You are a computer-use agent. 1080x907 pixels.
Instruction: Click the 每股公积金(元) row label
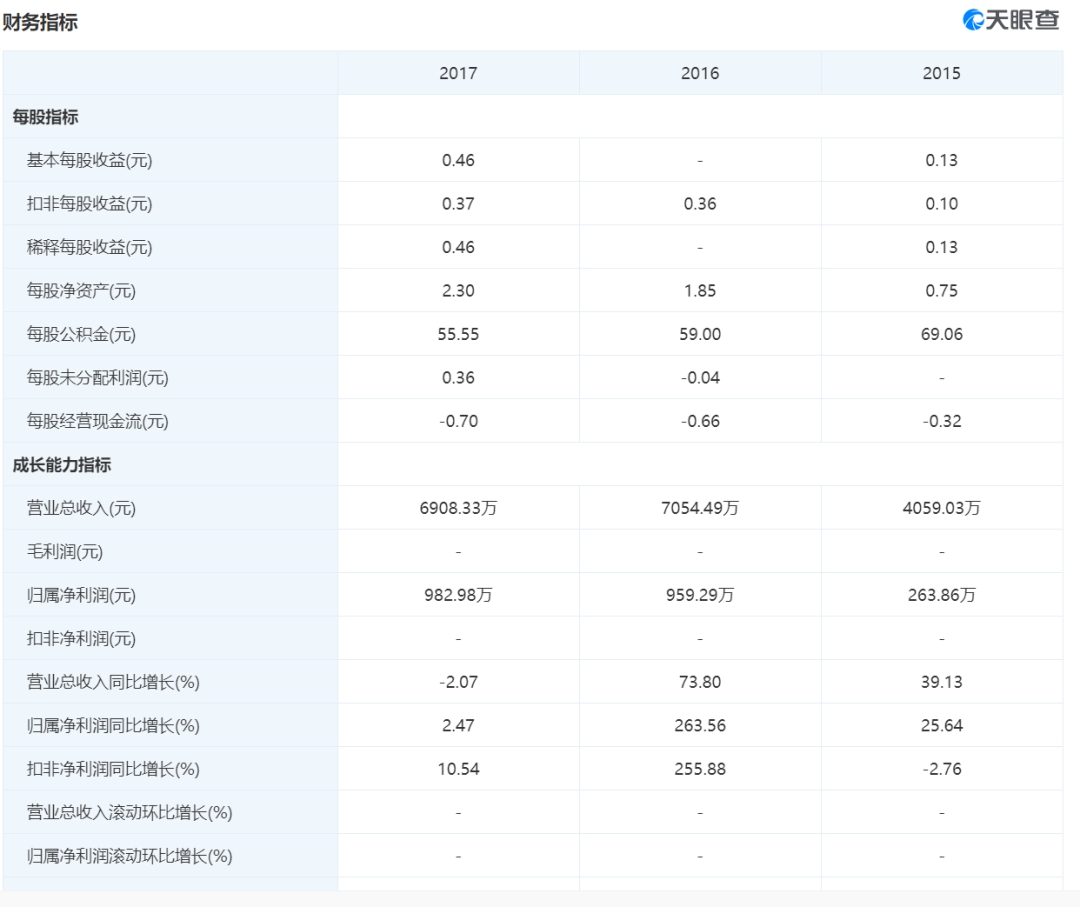coord(81,334)
